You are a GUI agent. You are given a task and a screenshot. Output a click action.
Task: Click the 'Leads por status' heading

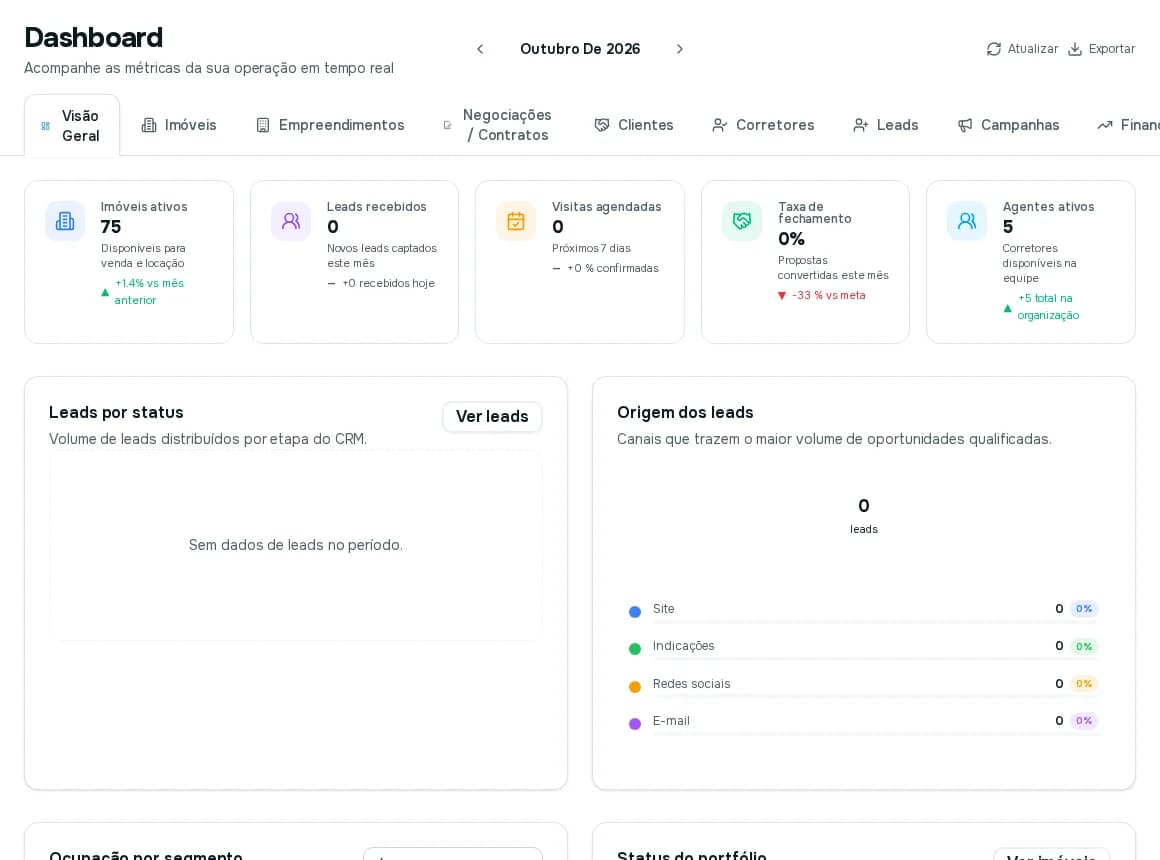point(116,413)
